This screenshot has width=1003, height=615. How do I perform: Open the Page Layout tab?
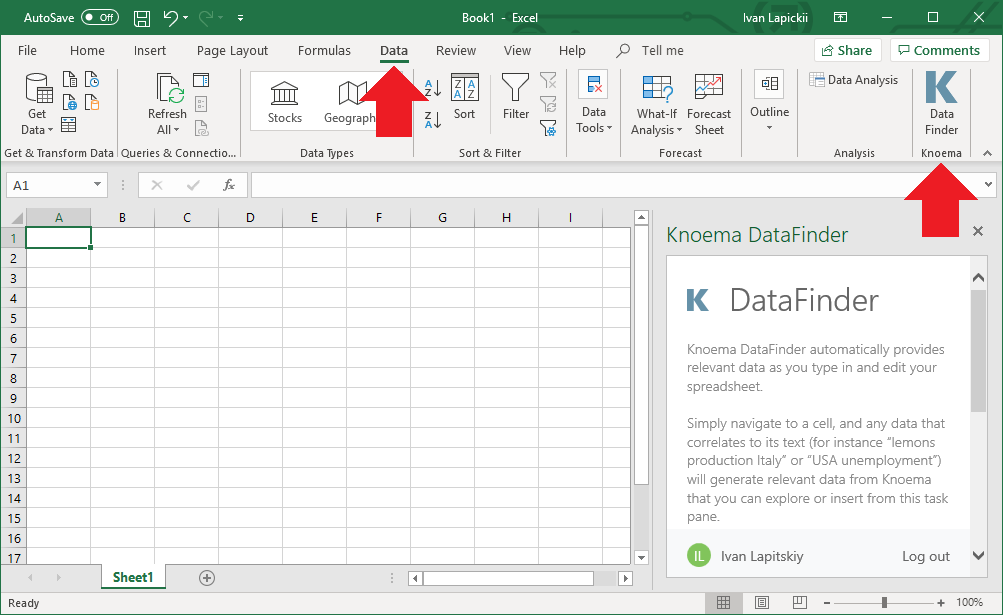pos(232,51)
